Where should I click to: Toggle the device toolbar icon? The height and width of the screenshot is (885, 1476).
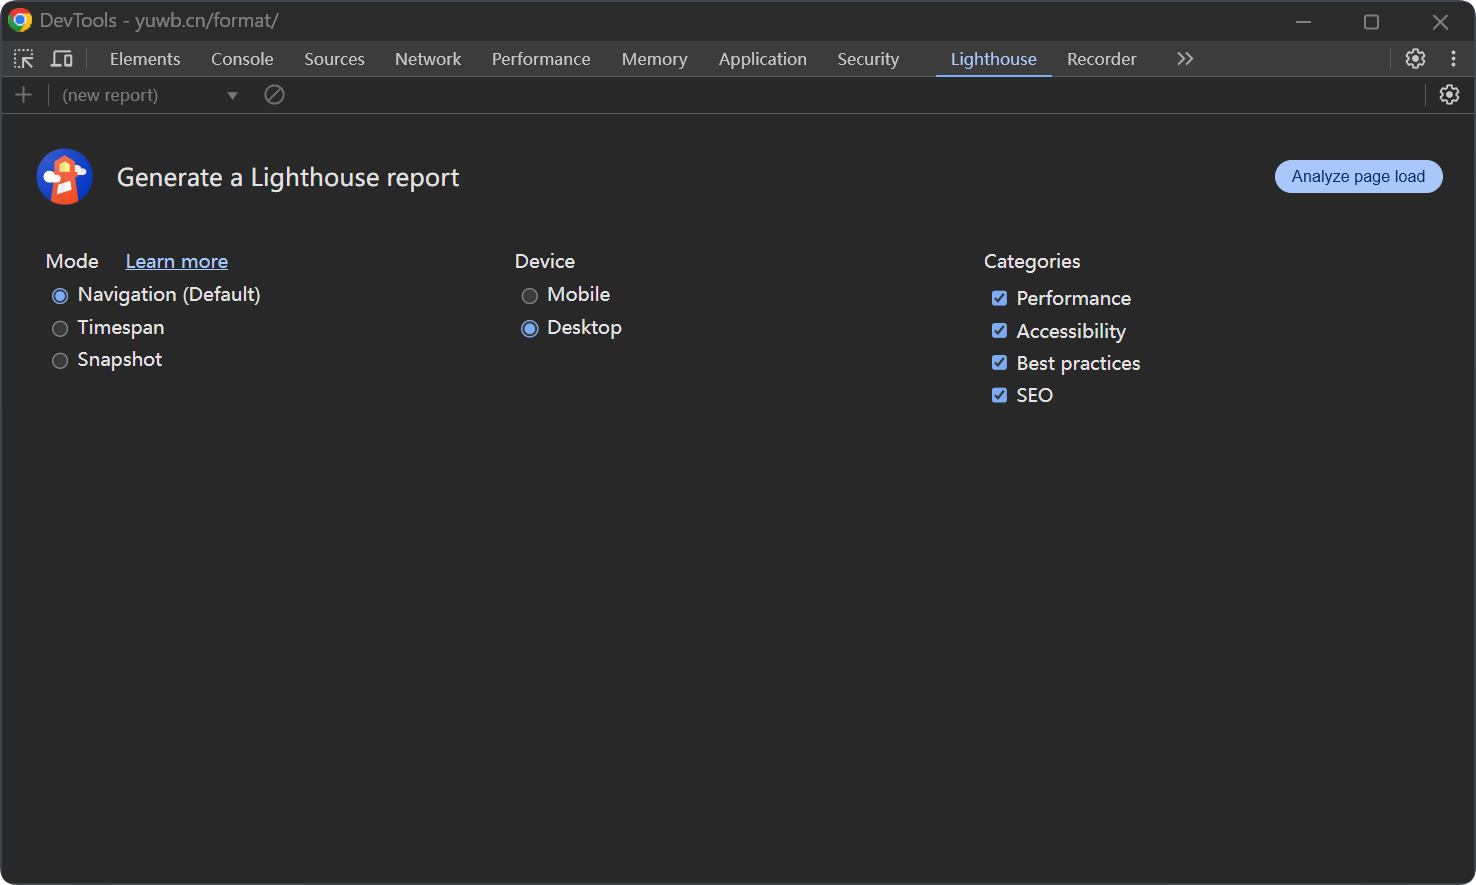click(62, 59)
